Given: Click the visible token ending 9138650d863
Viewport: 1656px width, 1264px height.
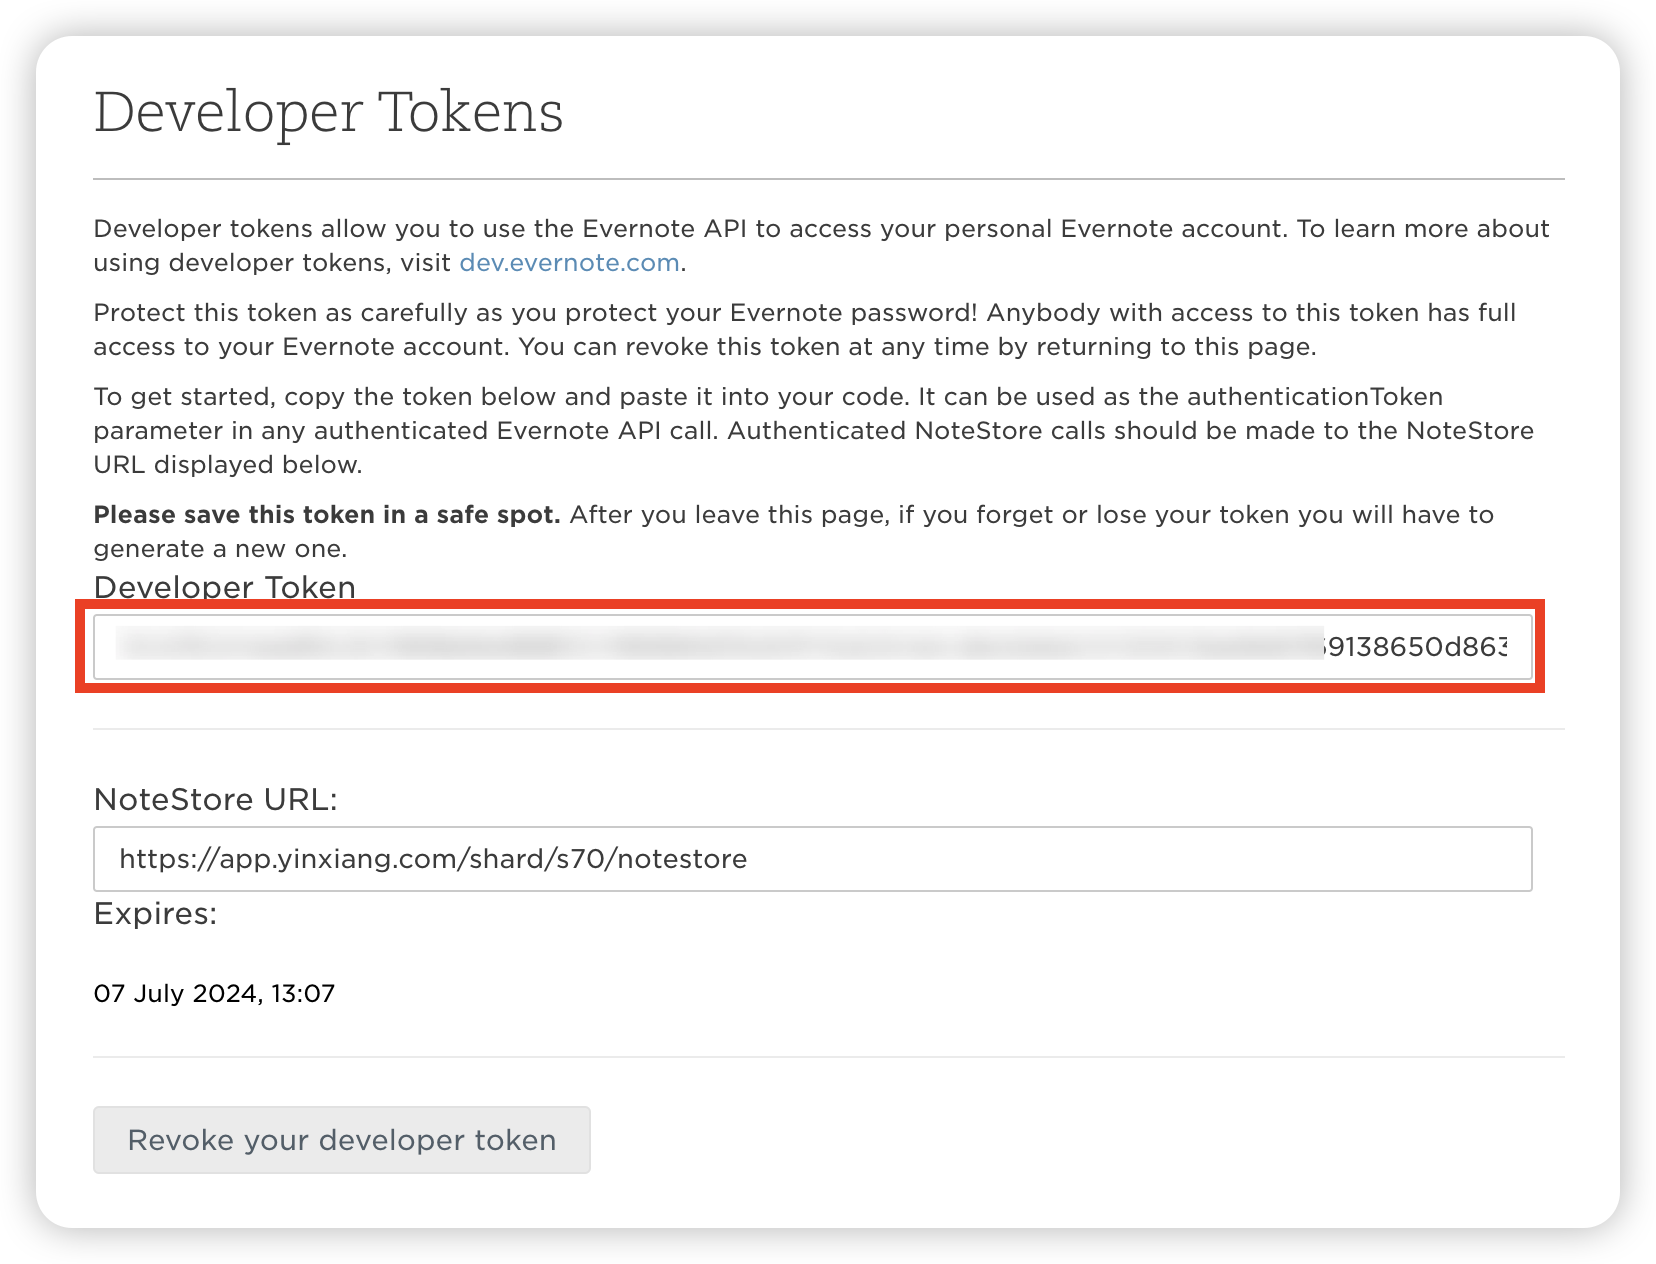Looking at the screenshot, I should pyautogui.click(x=1416, y=647).
